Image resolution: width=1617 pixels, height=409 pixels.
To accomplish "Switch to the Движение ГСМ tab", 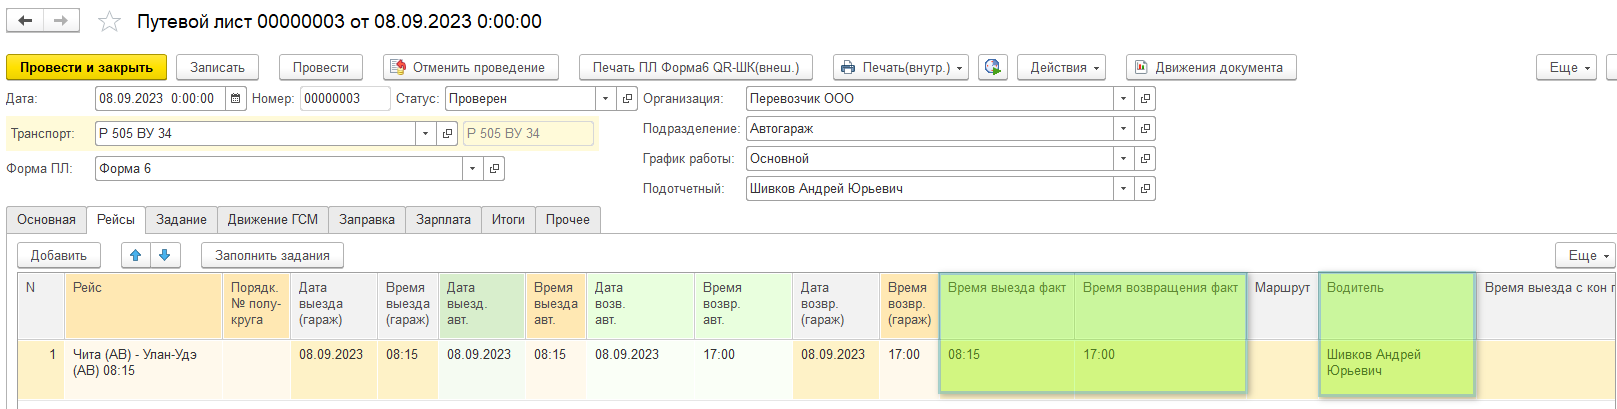I will click(272, 220).
